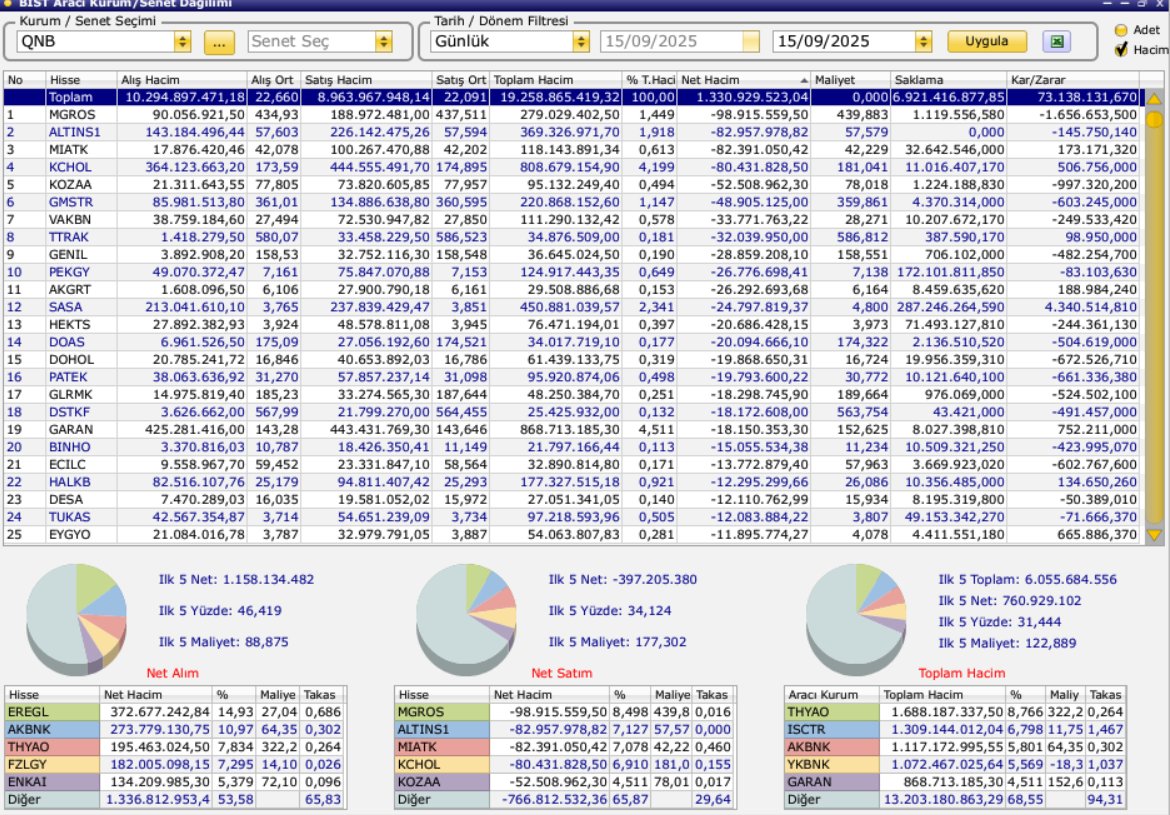
Task: Select the MGROS row in main table
Action: tap(572, 115)
